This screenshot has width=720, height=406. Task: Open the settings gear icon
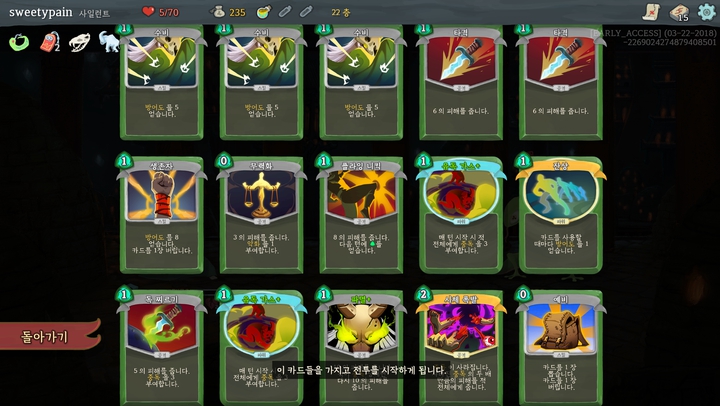(706, 11)
